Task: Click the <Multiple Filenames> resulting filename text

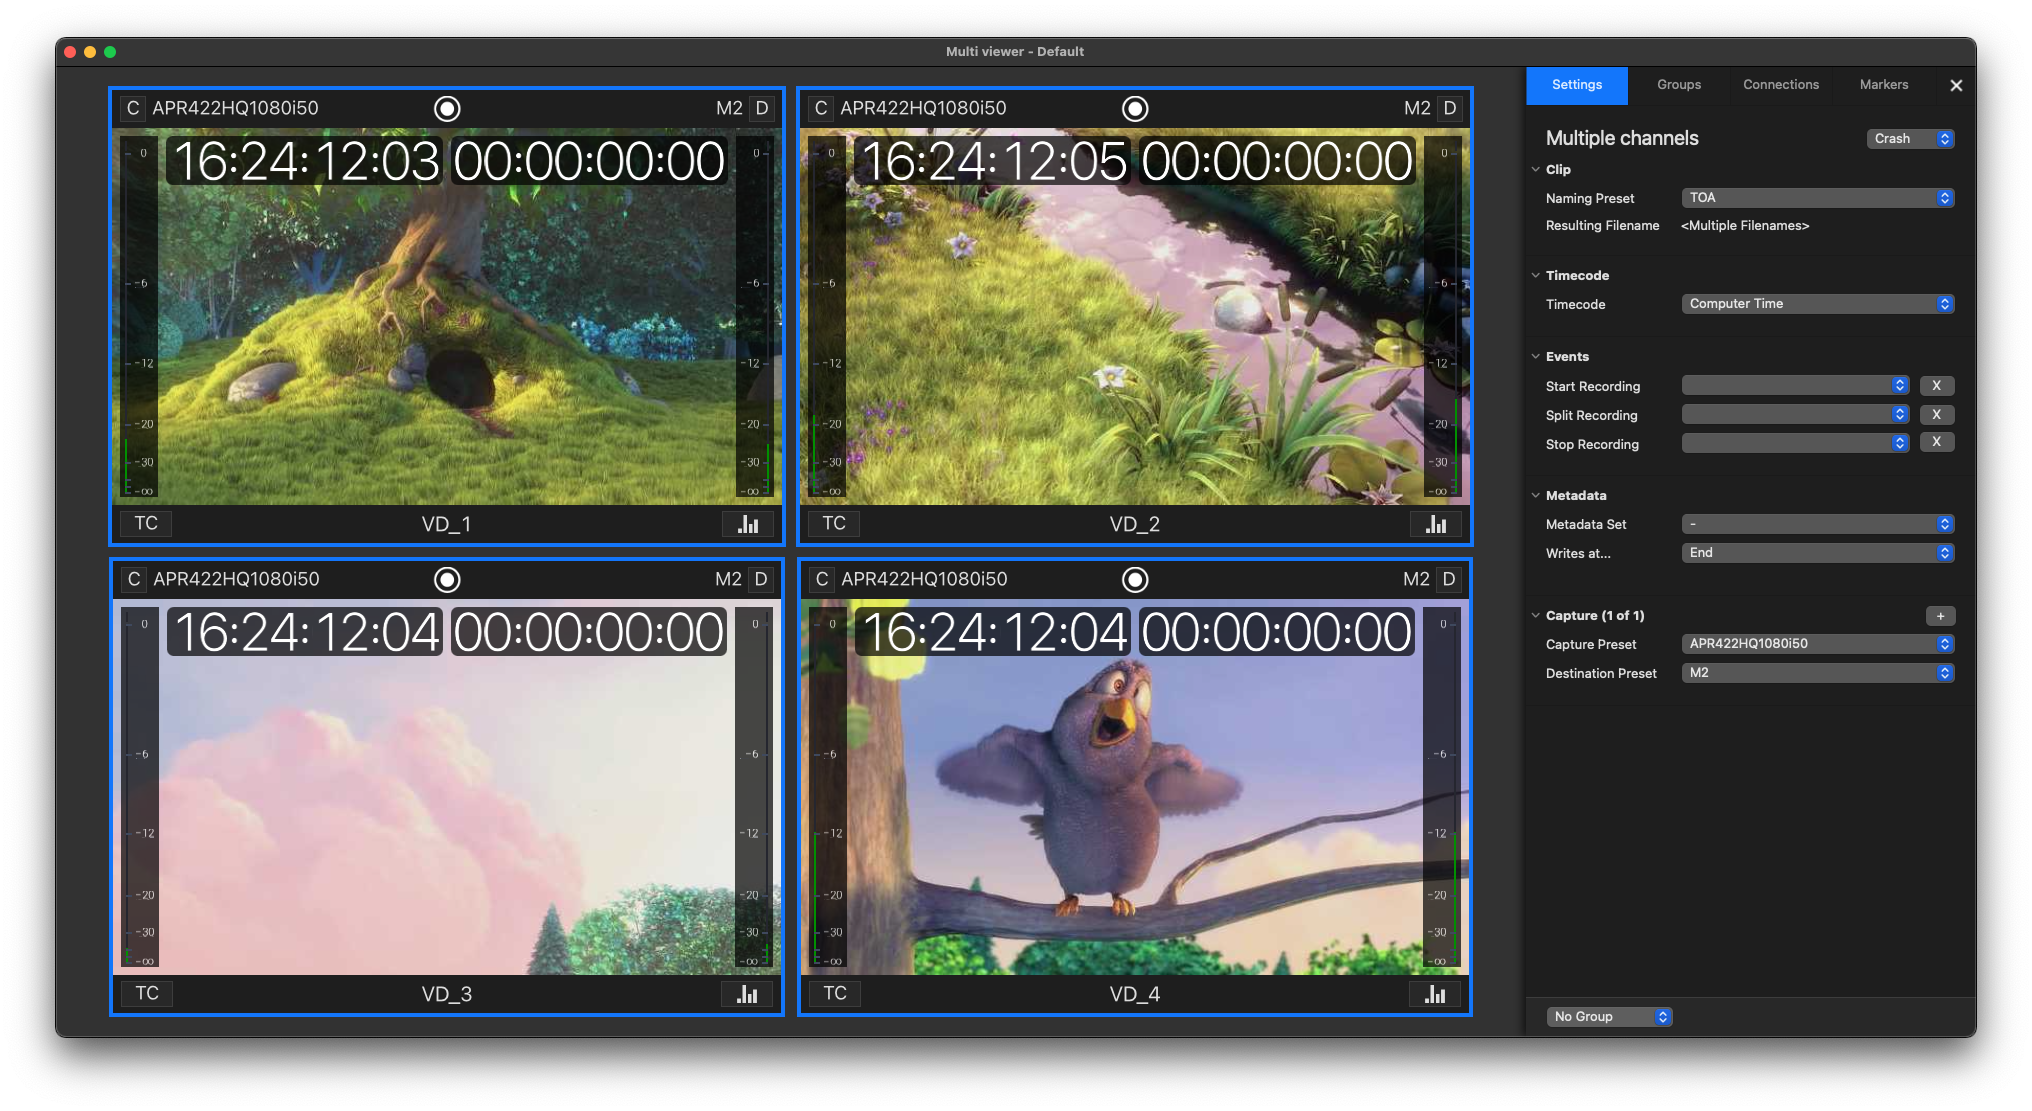Action: point(1745,226)
